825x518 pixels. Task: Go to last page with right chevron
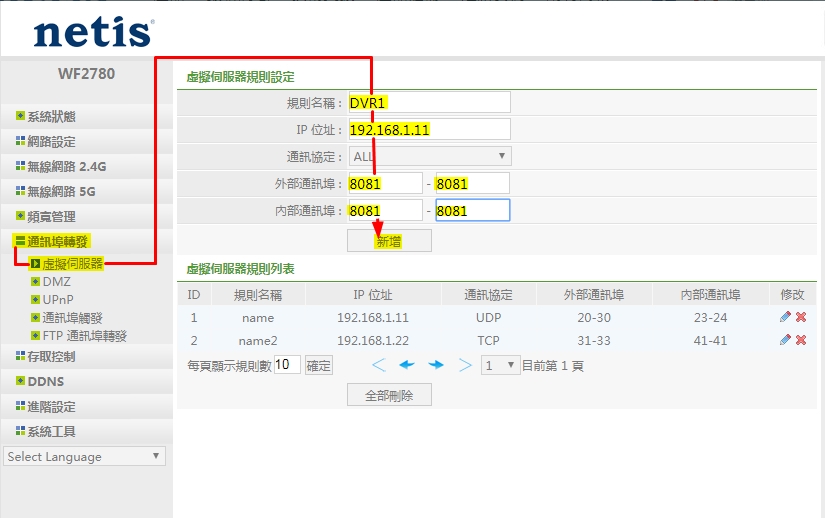pyautogui.click(x=465, y=365)
